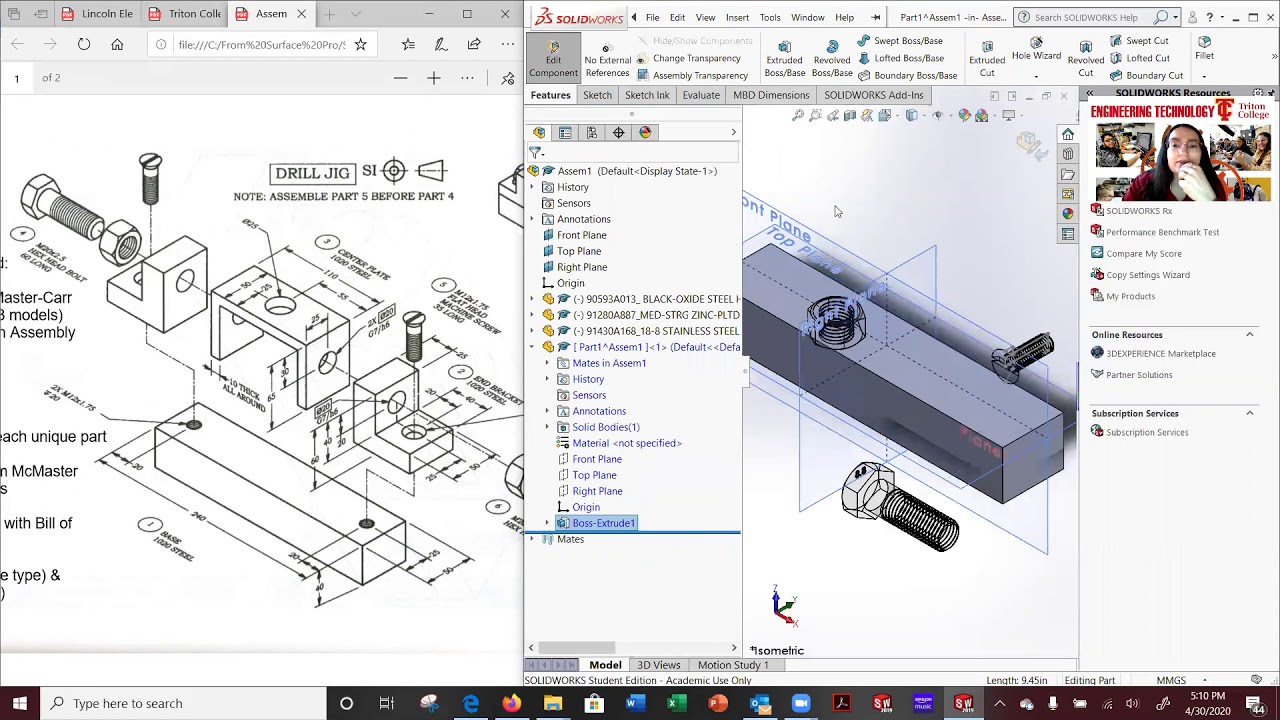This screenshot has height=720, width=1280.
Task: Collapse Subscription Services section
Action: click(x=1249, y=413)
